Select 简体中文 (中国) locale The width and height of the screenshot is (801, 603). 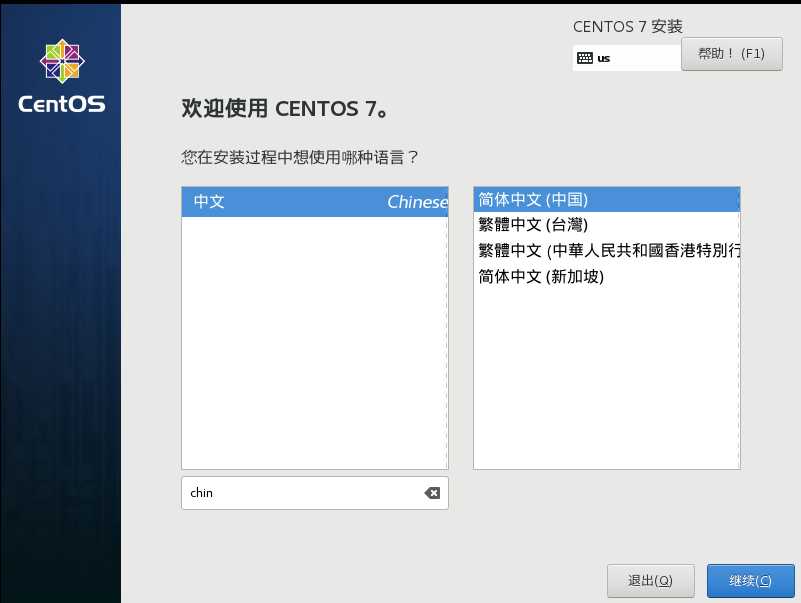(x=606, y=199)
